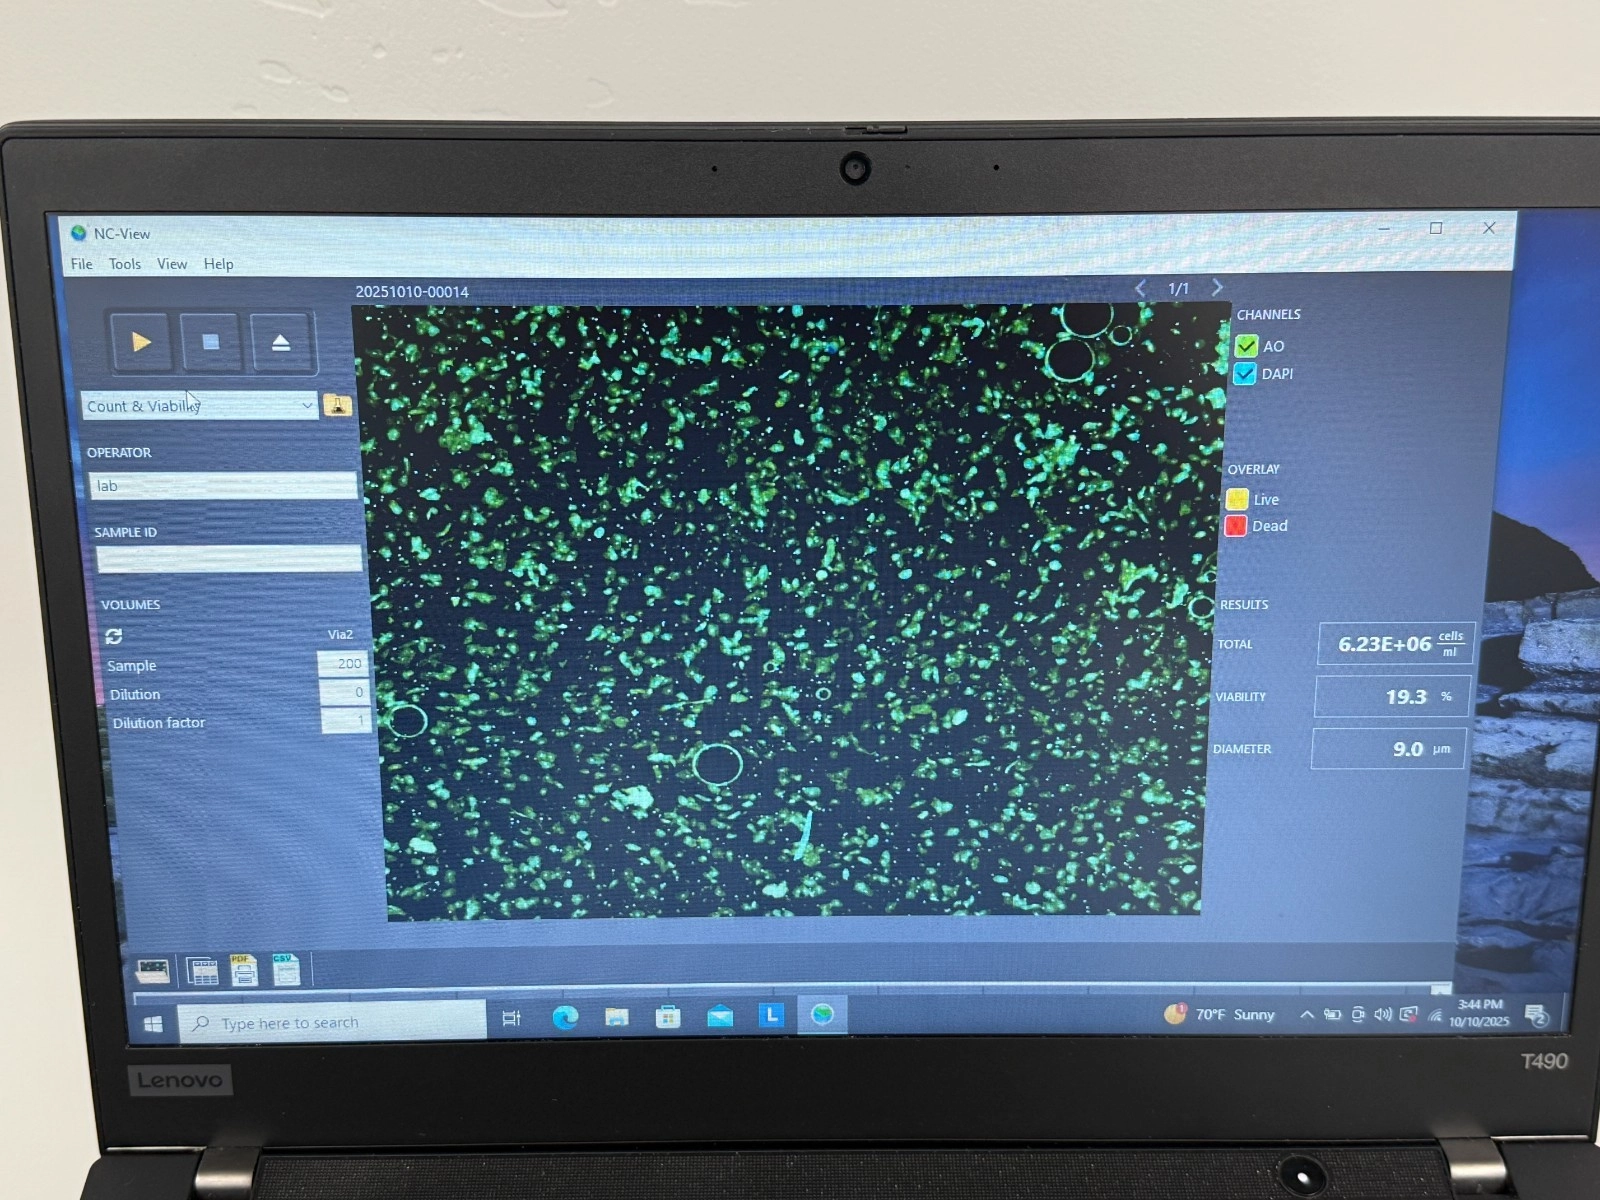This screenshot has height=1200, width=1600.
Task: Export data with the CSV icon
Action: (x=286, y=969)
